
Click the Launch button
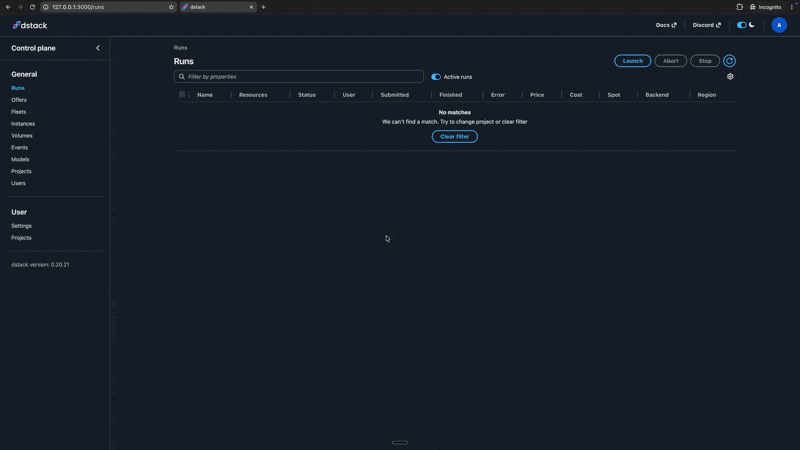[x=632, y=61]
